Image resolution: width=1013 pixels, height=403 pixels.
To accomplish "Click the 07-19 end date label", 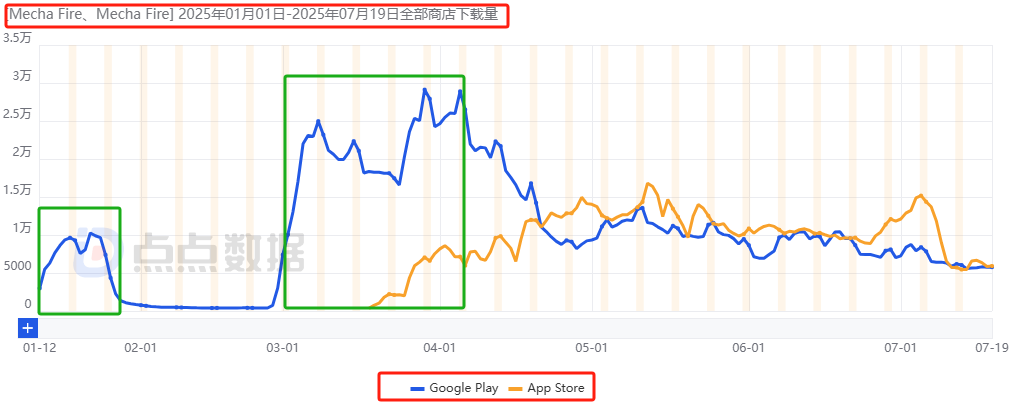I will click(990, 348).
